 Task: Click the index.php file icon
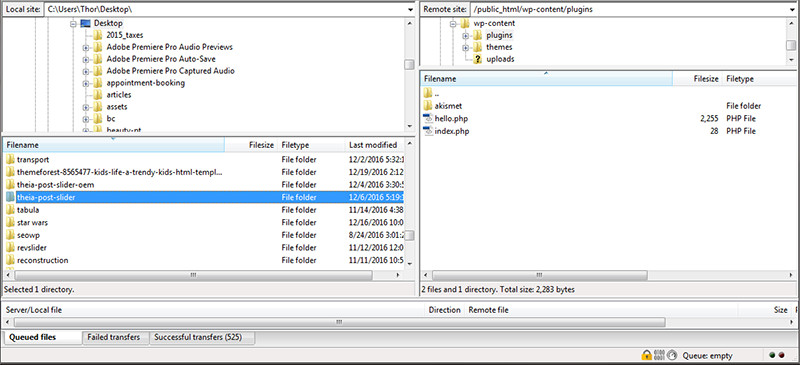point(428,131)
